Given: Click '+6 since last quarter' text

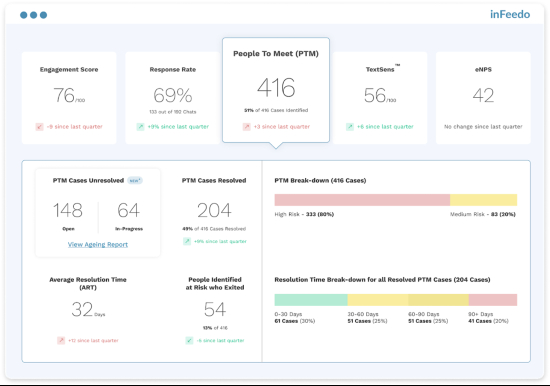Looking at the screenshot, I should [x=385, y=127].
